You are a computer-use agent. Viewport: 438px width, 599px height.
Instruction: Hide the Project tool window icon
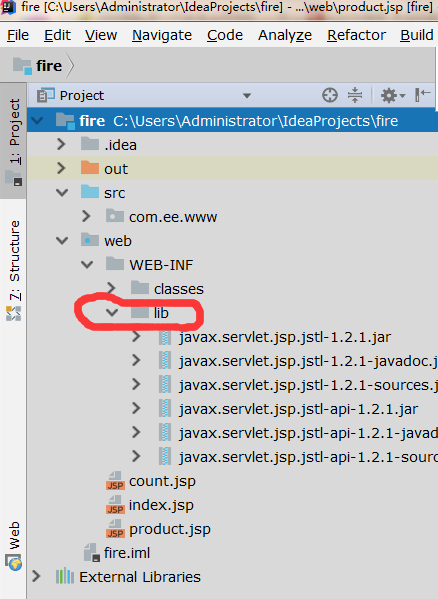pyautogui.click(x=423, y=95)
